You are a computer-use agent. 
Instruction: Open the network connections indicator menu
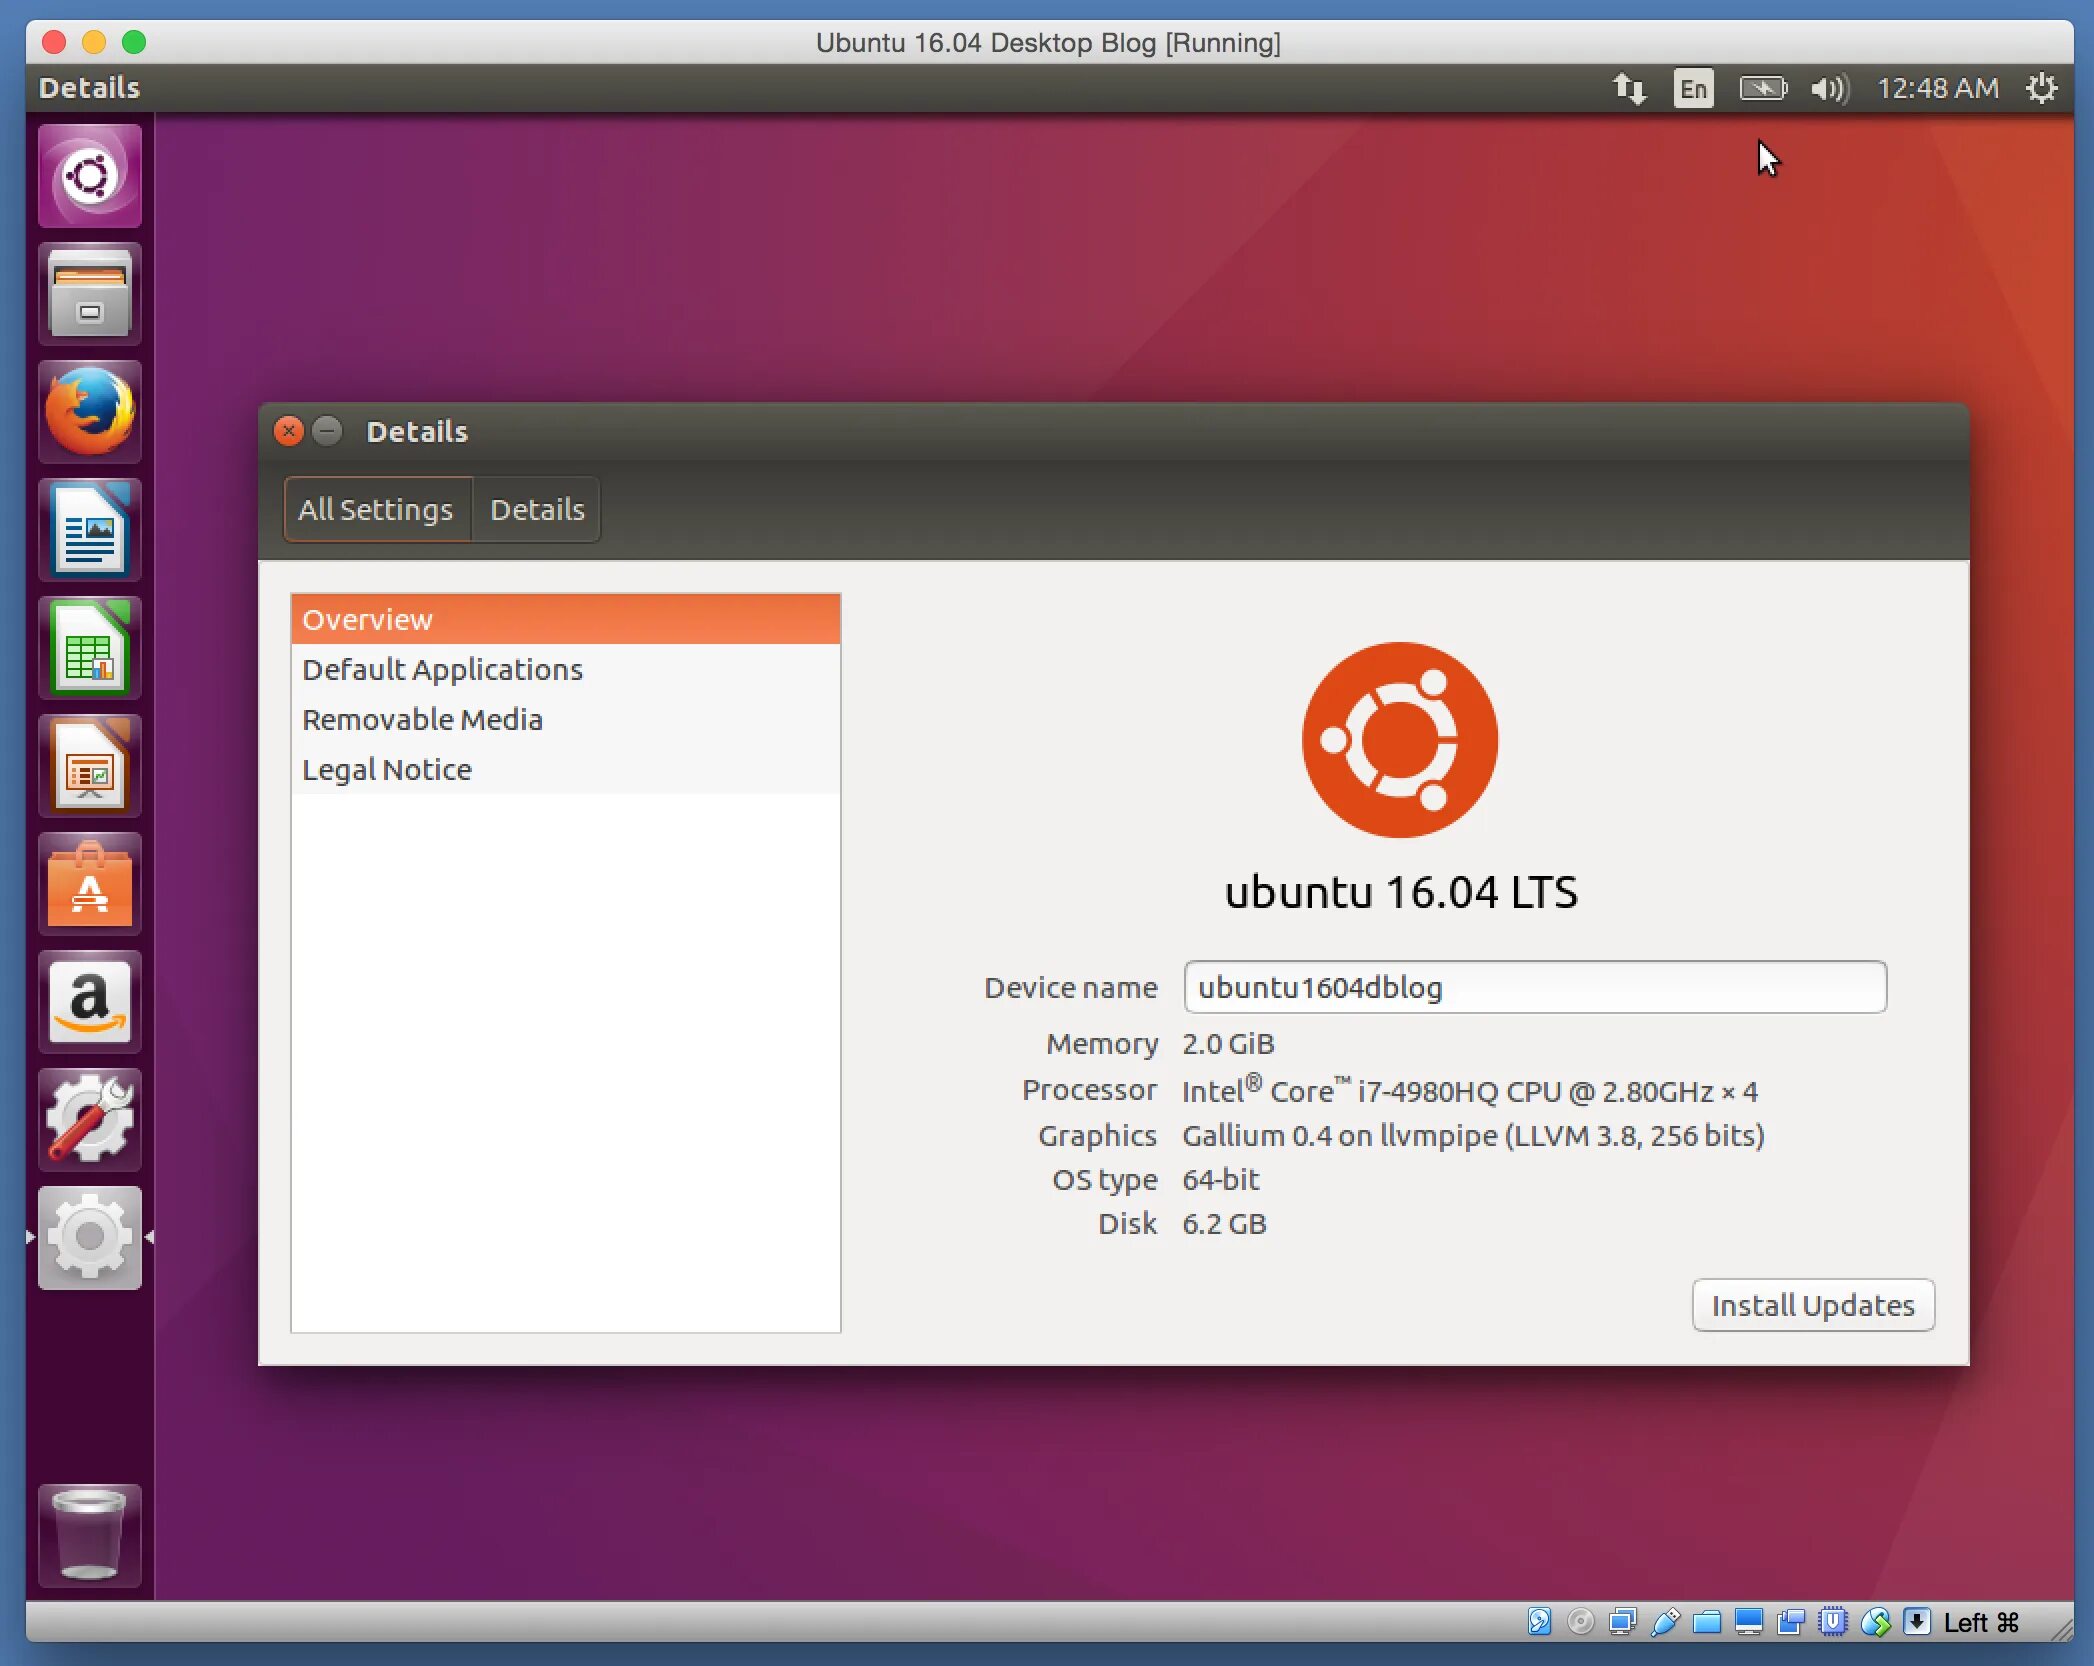(1629, 89)
